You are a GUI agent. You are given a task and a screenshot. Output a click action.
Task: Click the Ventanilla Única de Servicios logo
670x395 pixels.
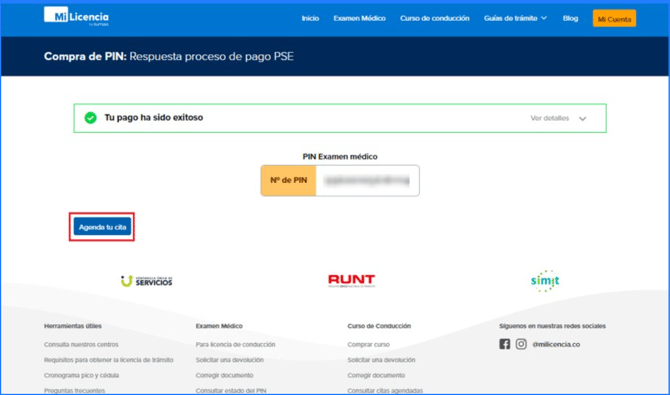147,281
